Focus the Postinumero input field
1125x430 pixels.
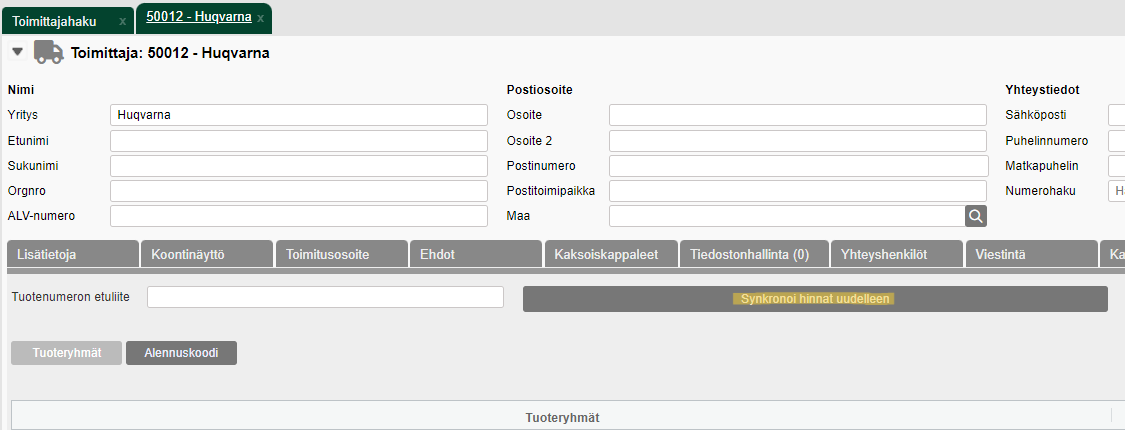[x=798, y=166]
